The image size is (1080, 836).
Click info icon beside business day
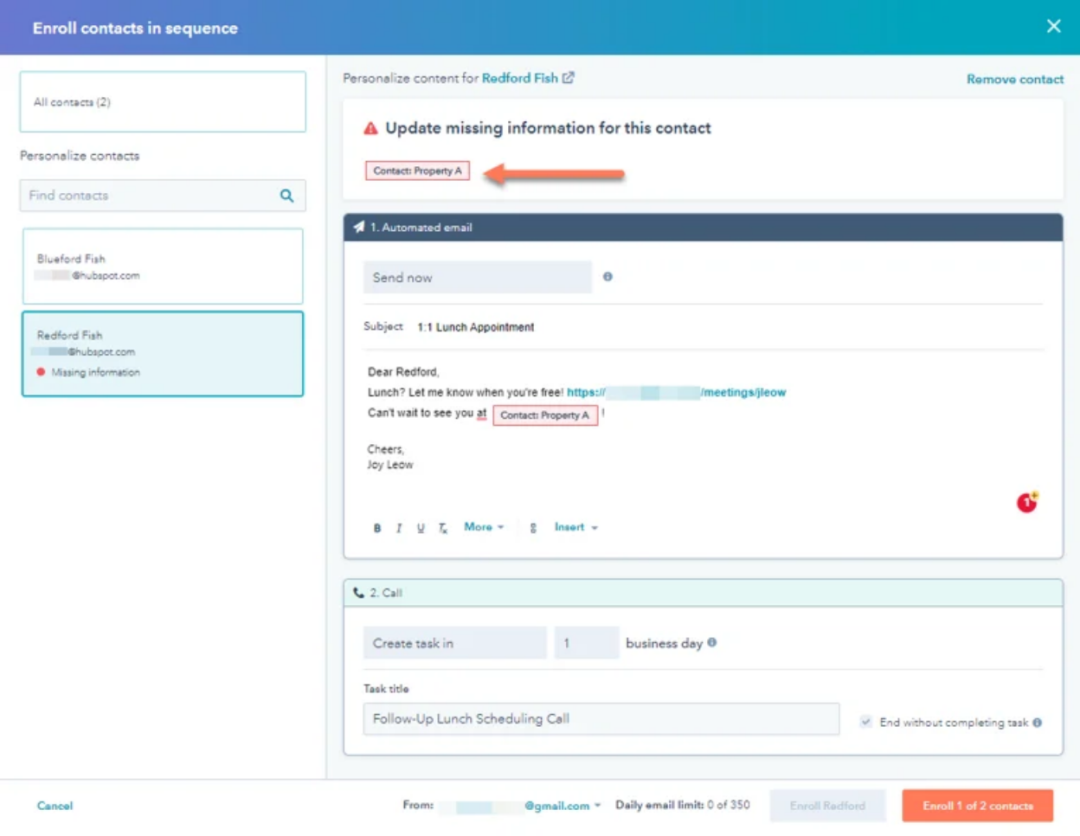coord(712,643)
